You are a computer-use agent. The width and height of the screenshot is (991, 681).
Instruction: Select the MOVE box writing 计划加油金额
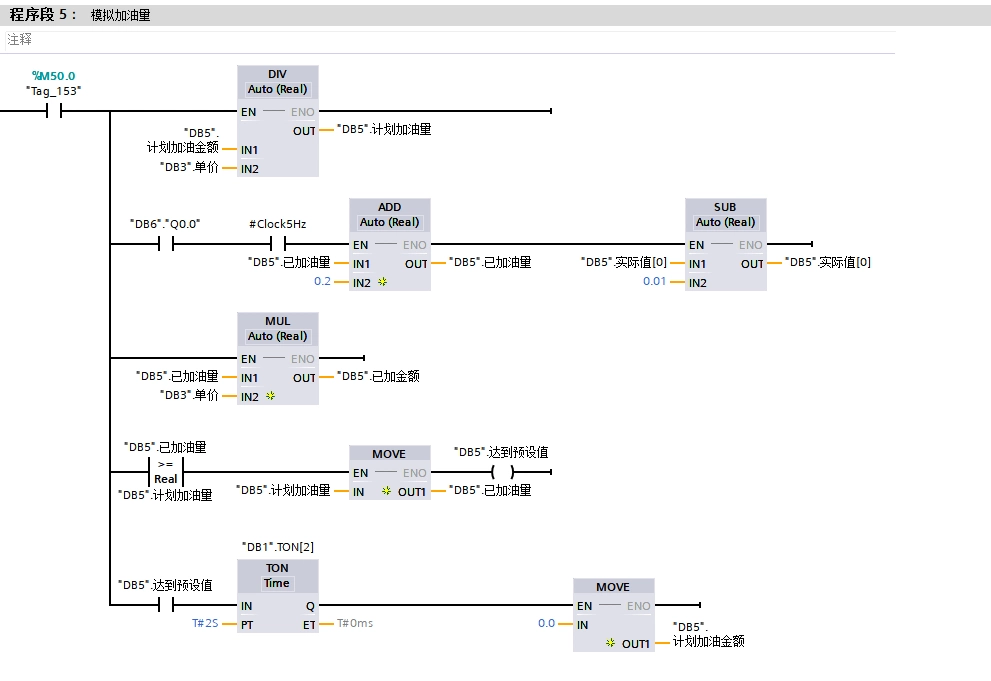[x=613, y=615]
